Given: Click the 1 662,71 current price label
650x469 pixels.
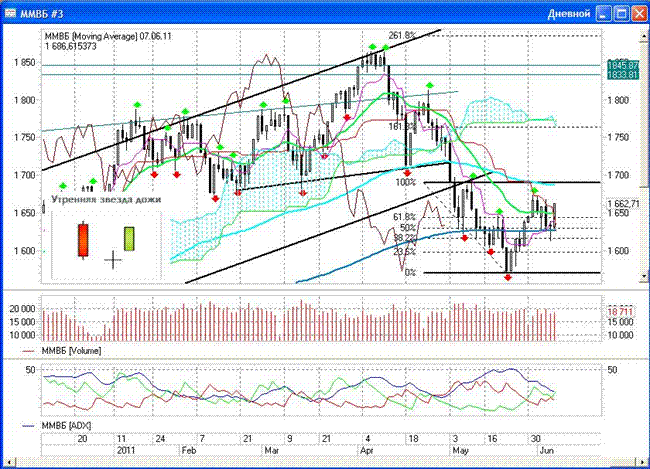Looking at the screenshot, I should 623,204.
